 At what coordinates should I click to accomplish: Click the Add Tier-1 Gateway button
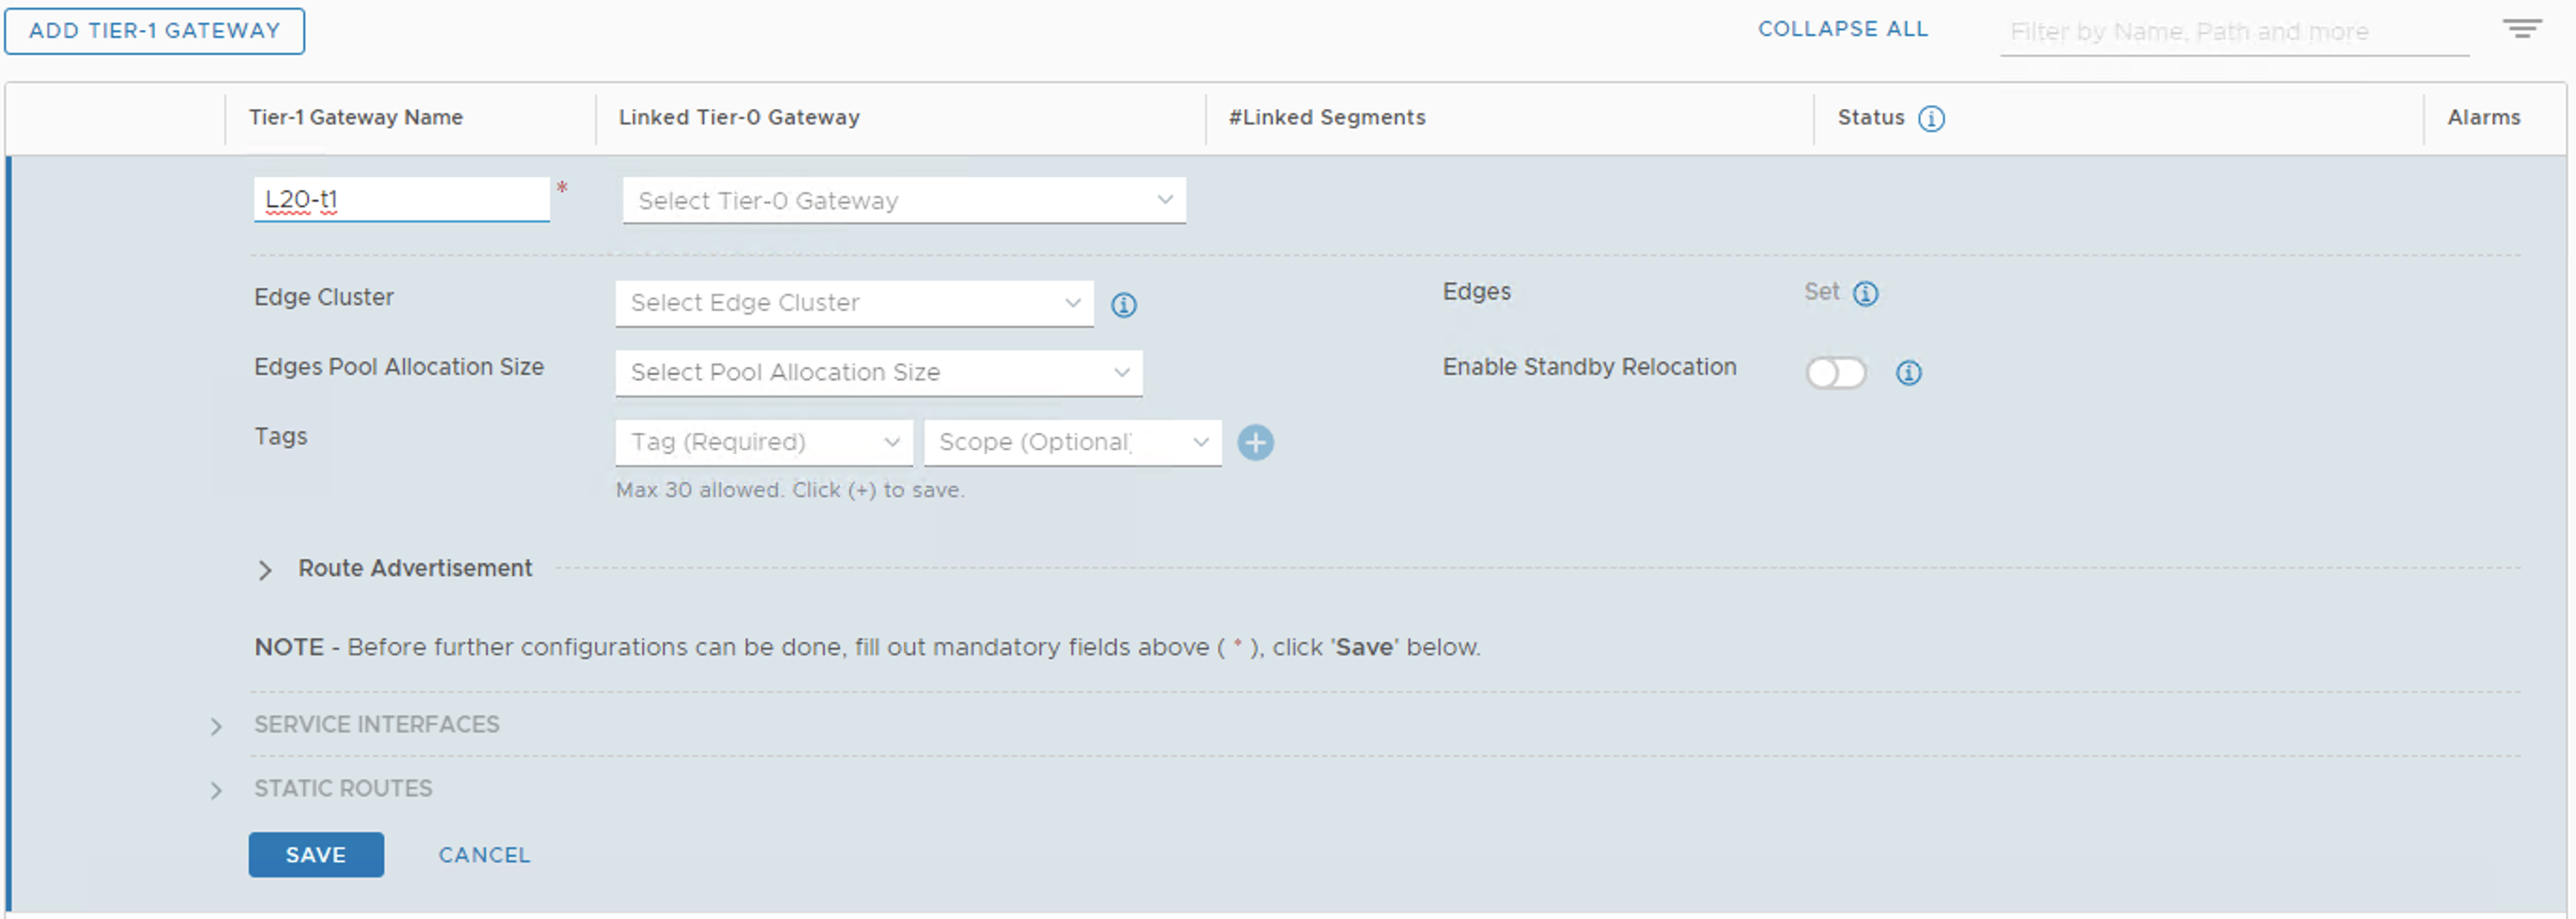(154, 31)
